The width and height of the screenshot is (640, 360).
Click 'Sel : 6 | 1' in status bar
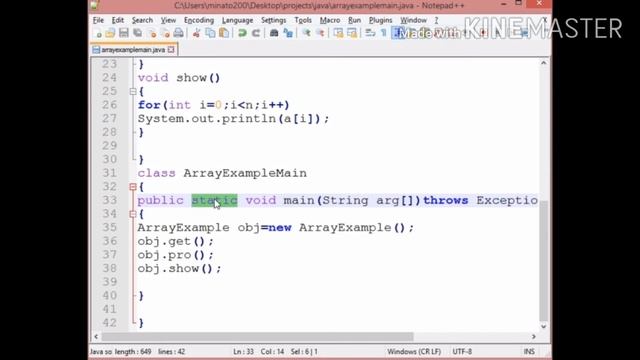(x=304, y=351)
